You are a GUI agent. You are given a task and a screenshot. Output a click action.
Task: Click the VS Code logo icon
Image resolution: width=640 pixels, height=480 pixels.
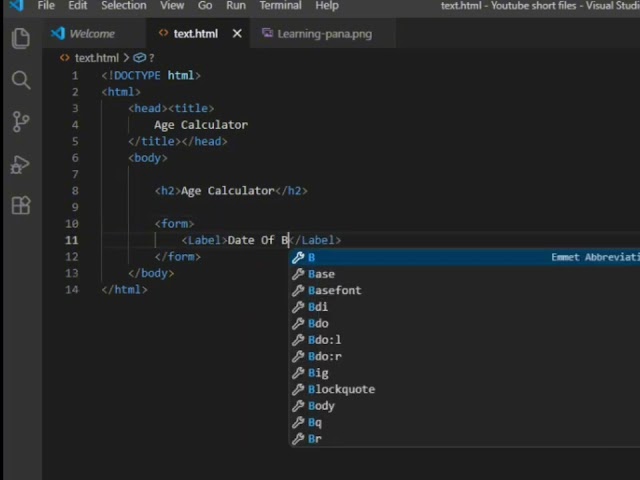(16, 5)
